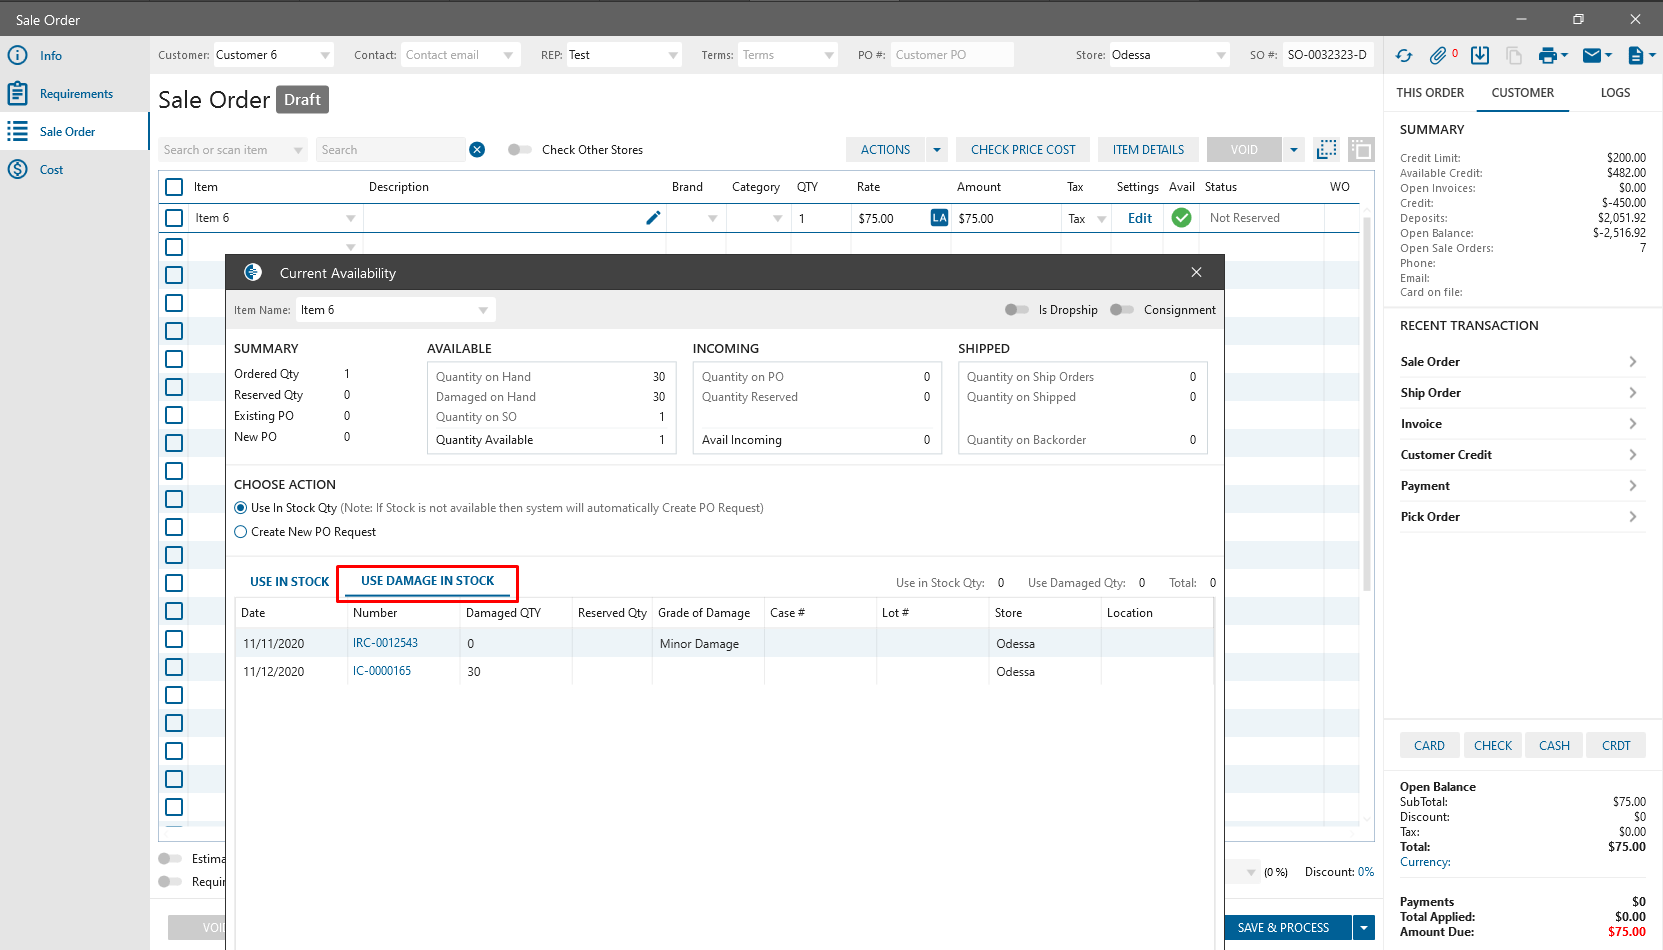Click the Check Price Cost button
The width and height of the screenshot is (1663, 950).
[x=1022, y=150]
